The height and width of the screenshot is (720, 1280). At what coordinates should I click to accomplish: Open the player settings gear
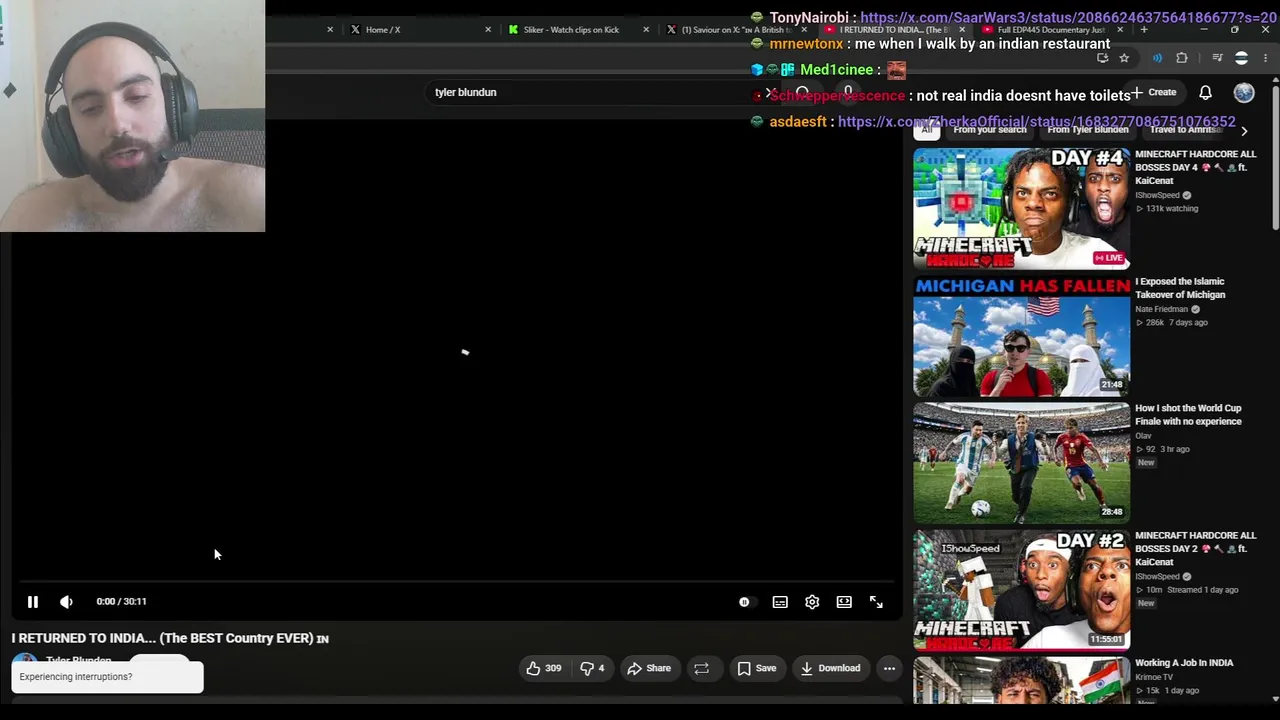[812, 602]
